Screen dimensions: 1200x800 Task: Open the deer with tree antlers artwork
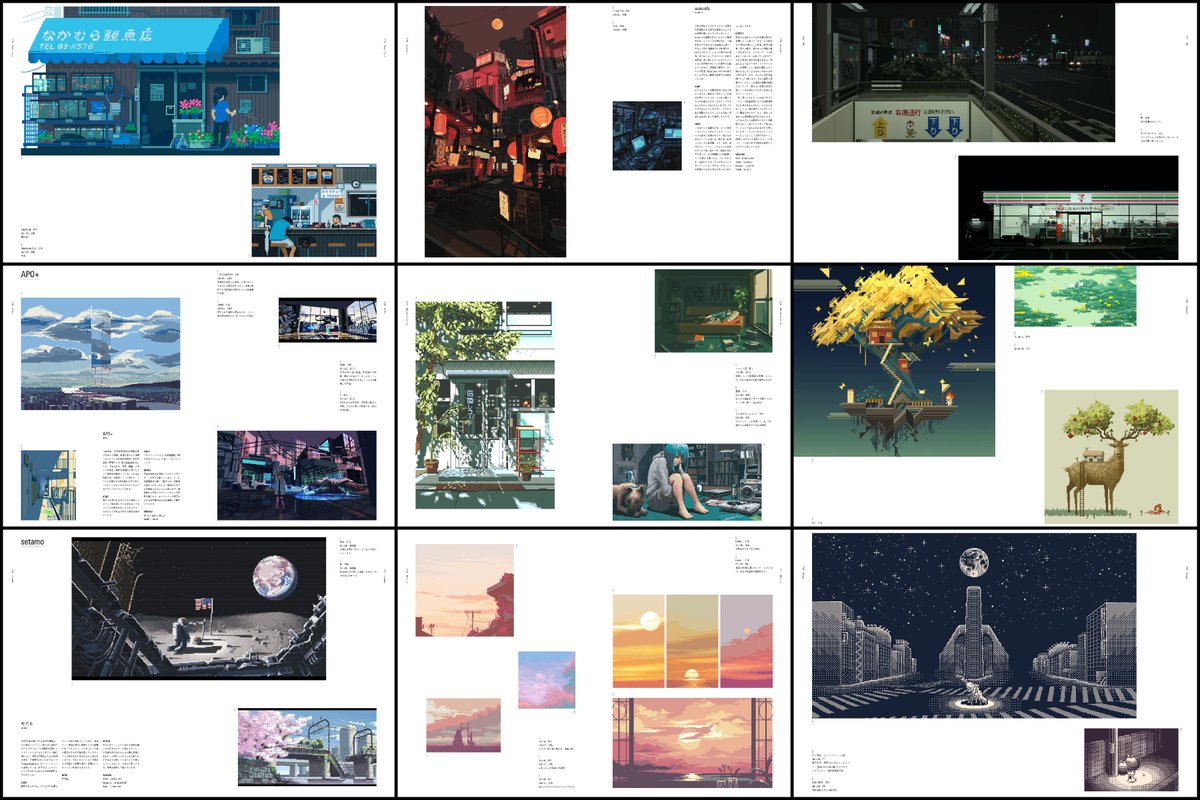pyautogui.click(x=1111, y=457)
